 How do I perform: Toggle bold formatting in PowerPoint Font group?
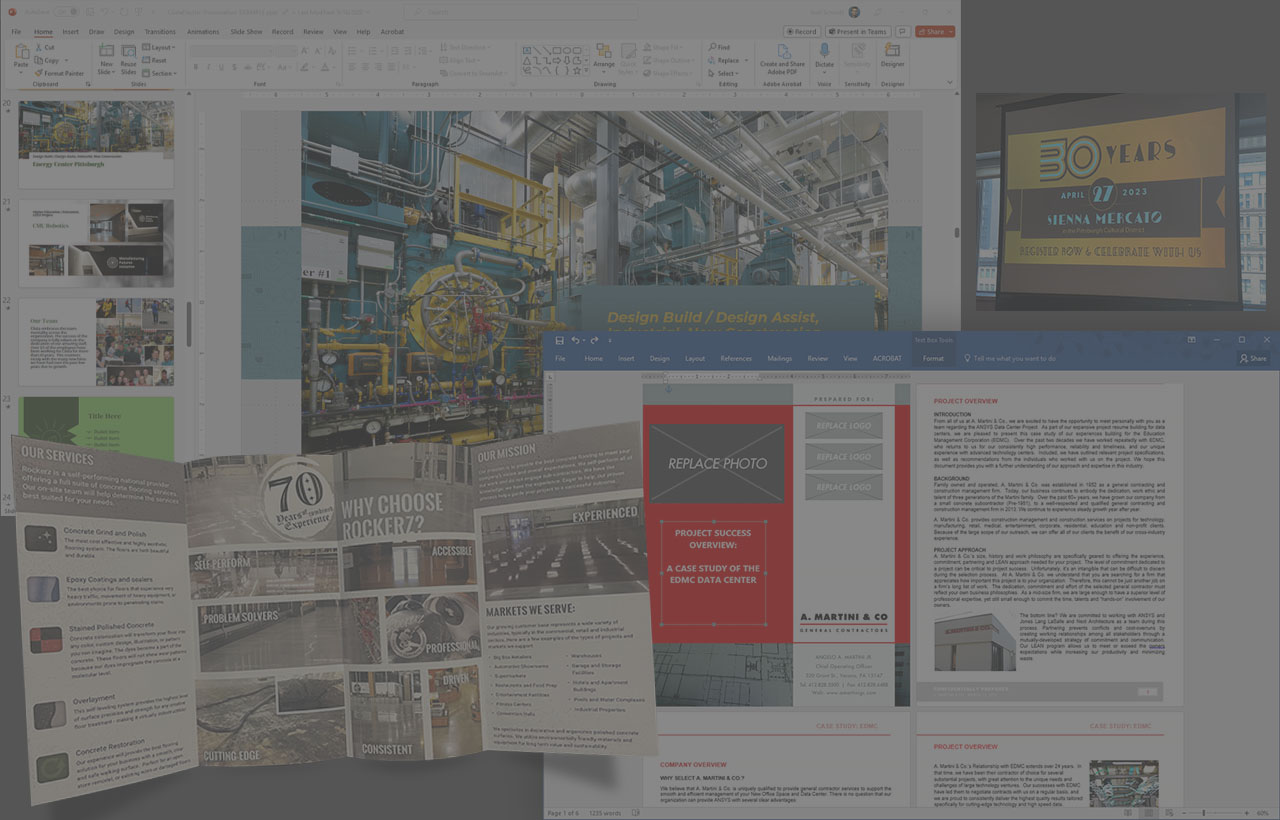coord(195,67)
